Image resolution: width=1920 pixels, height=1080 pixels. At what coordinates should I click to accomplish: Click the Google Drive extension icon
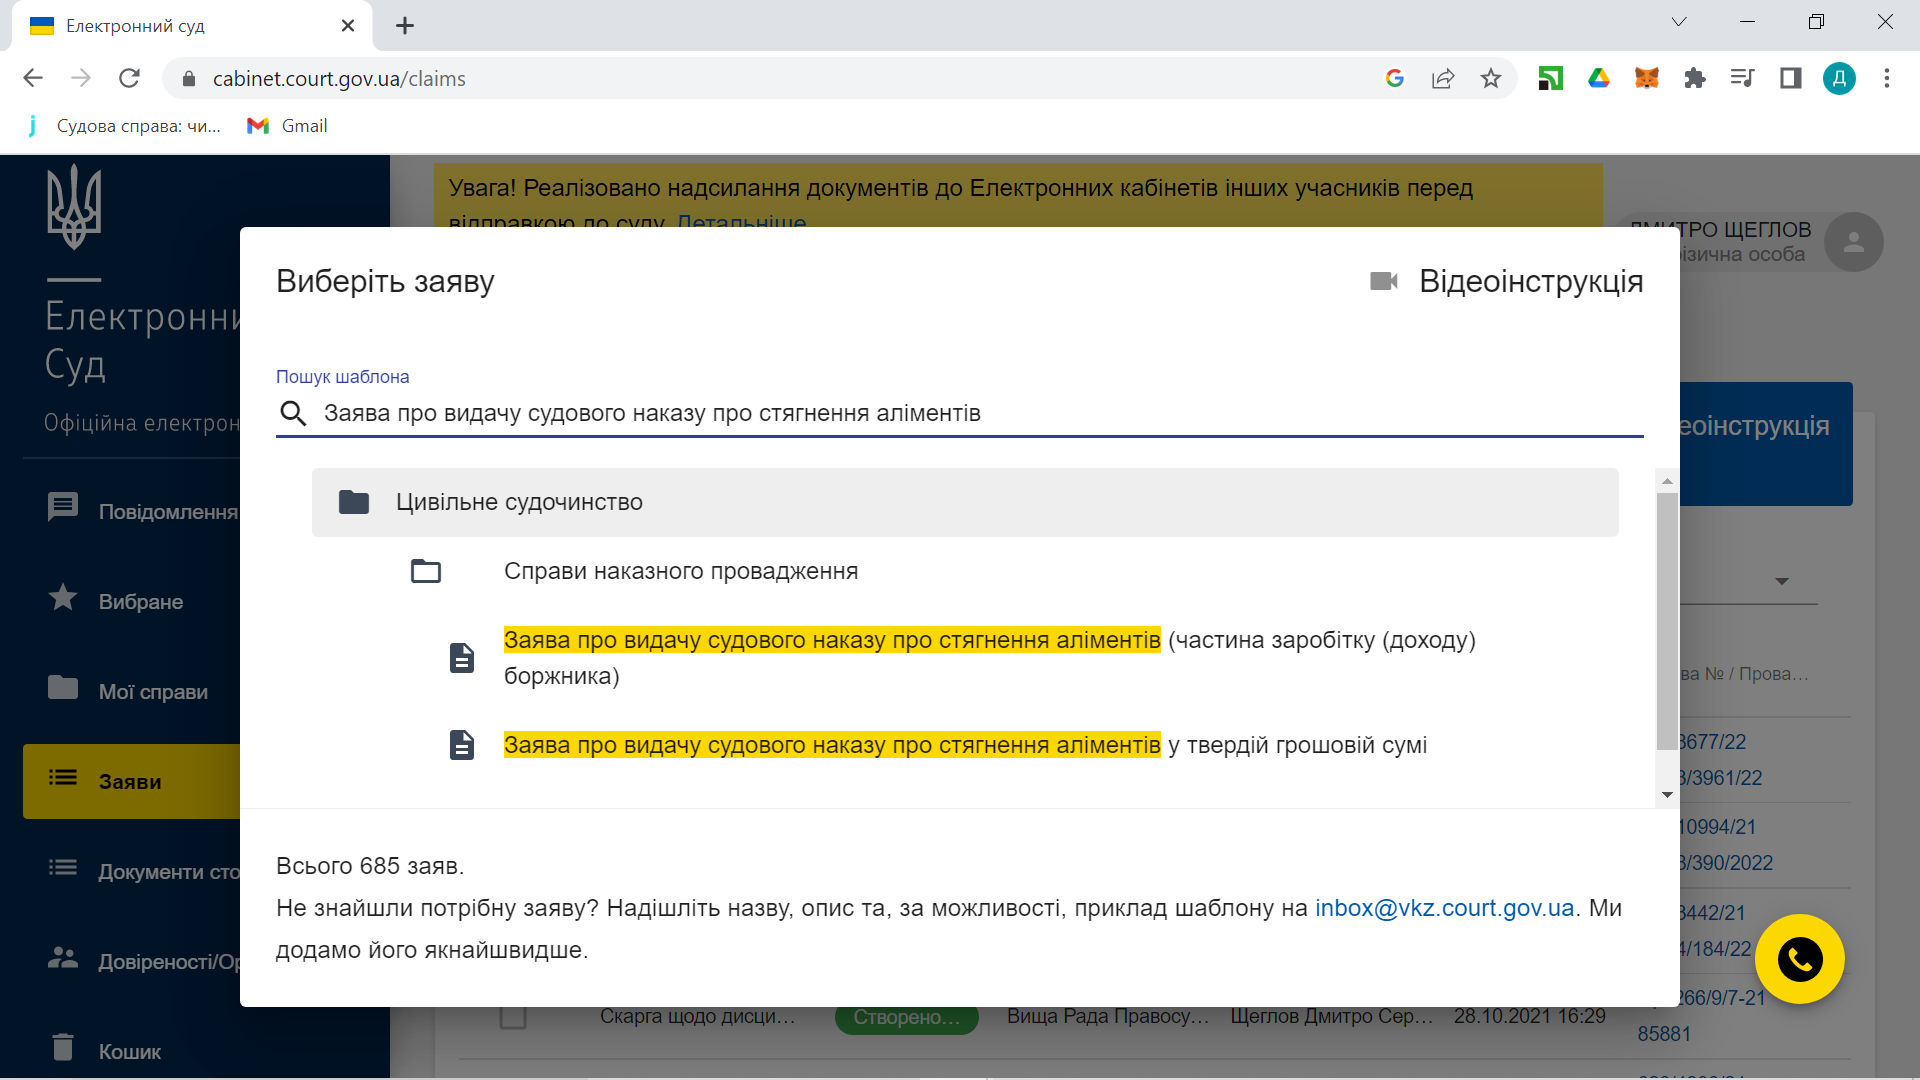(x=1598, y=78)
